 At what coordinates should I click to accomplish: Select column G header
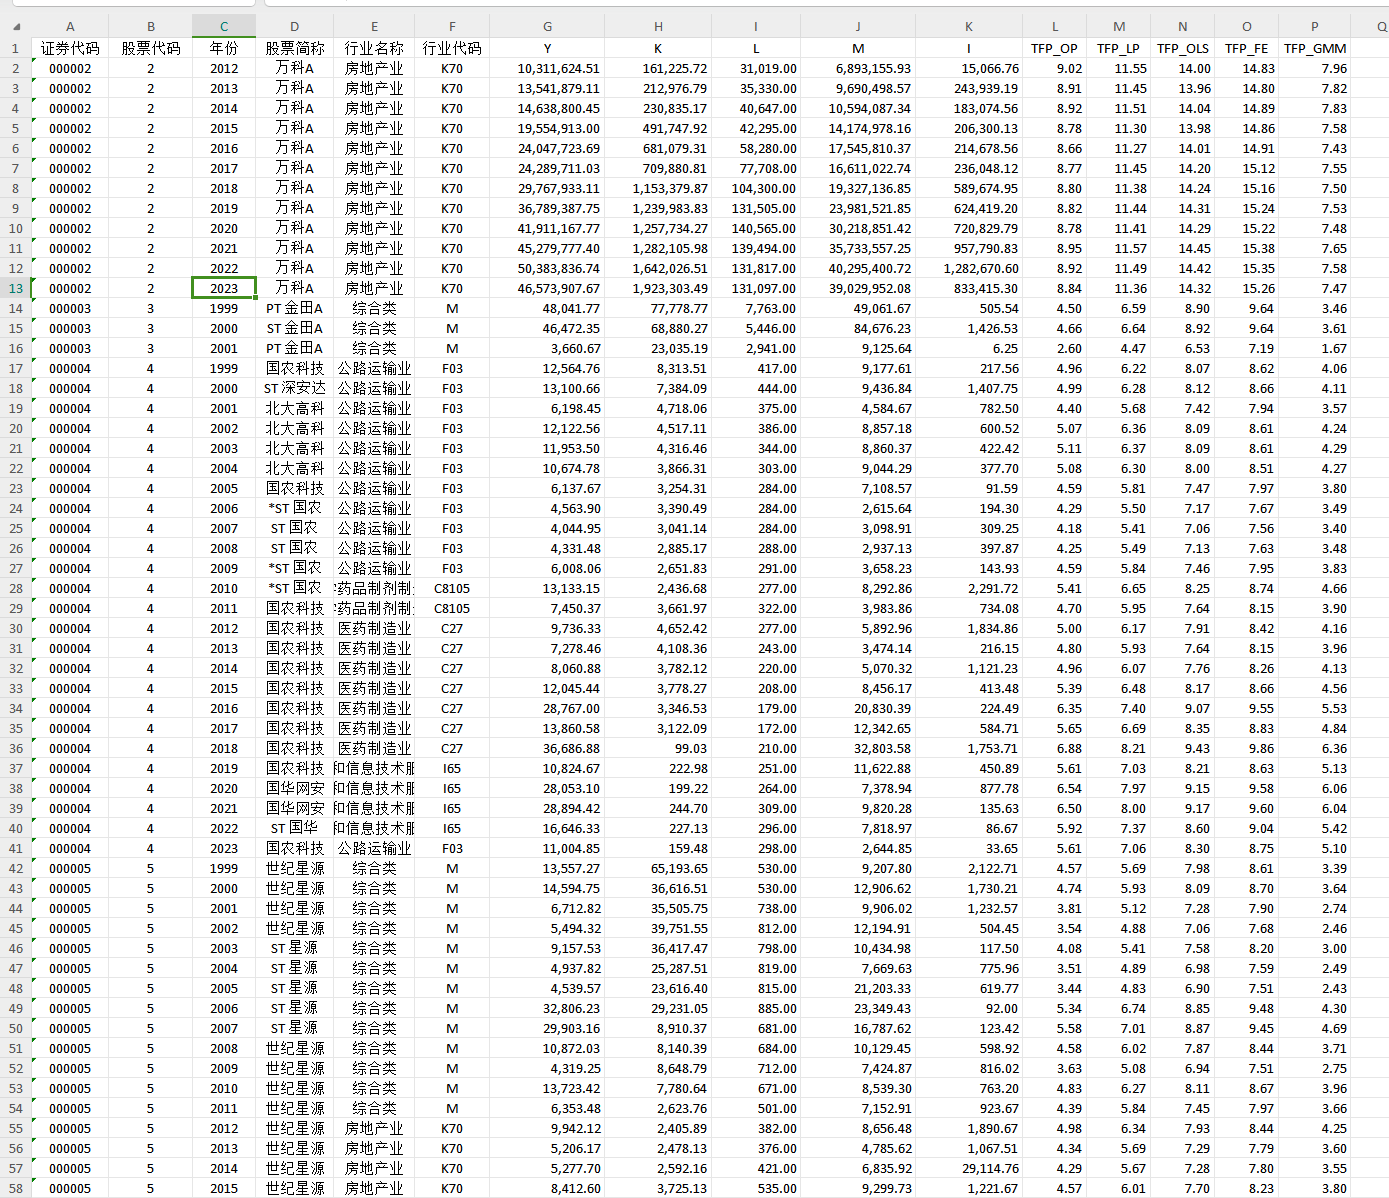[547, 27]
